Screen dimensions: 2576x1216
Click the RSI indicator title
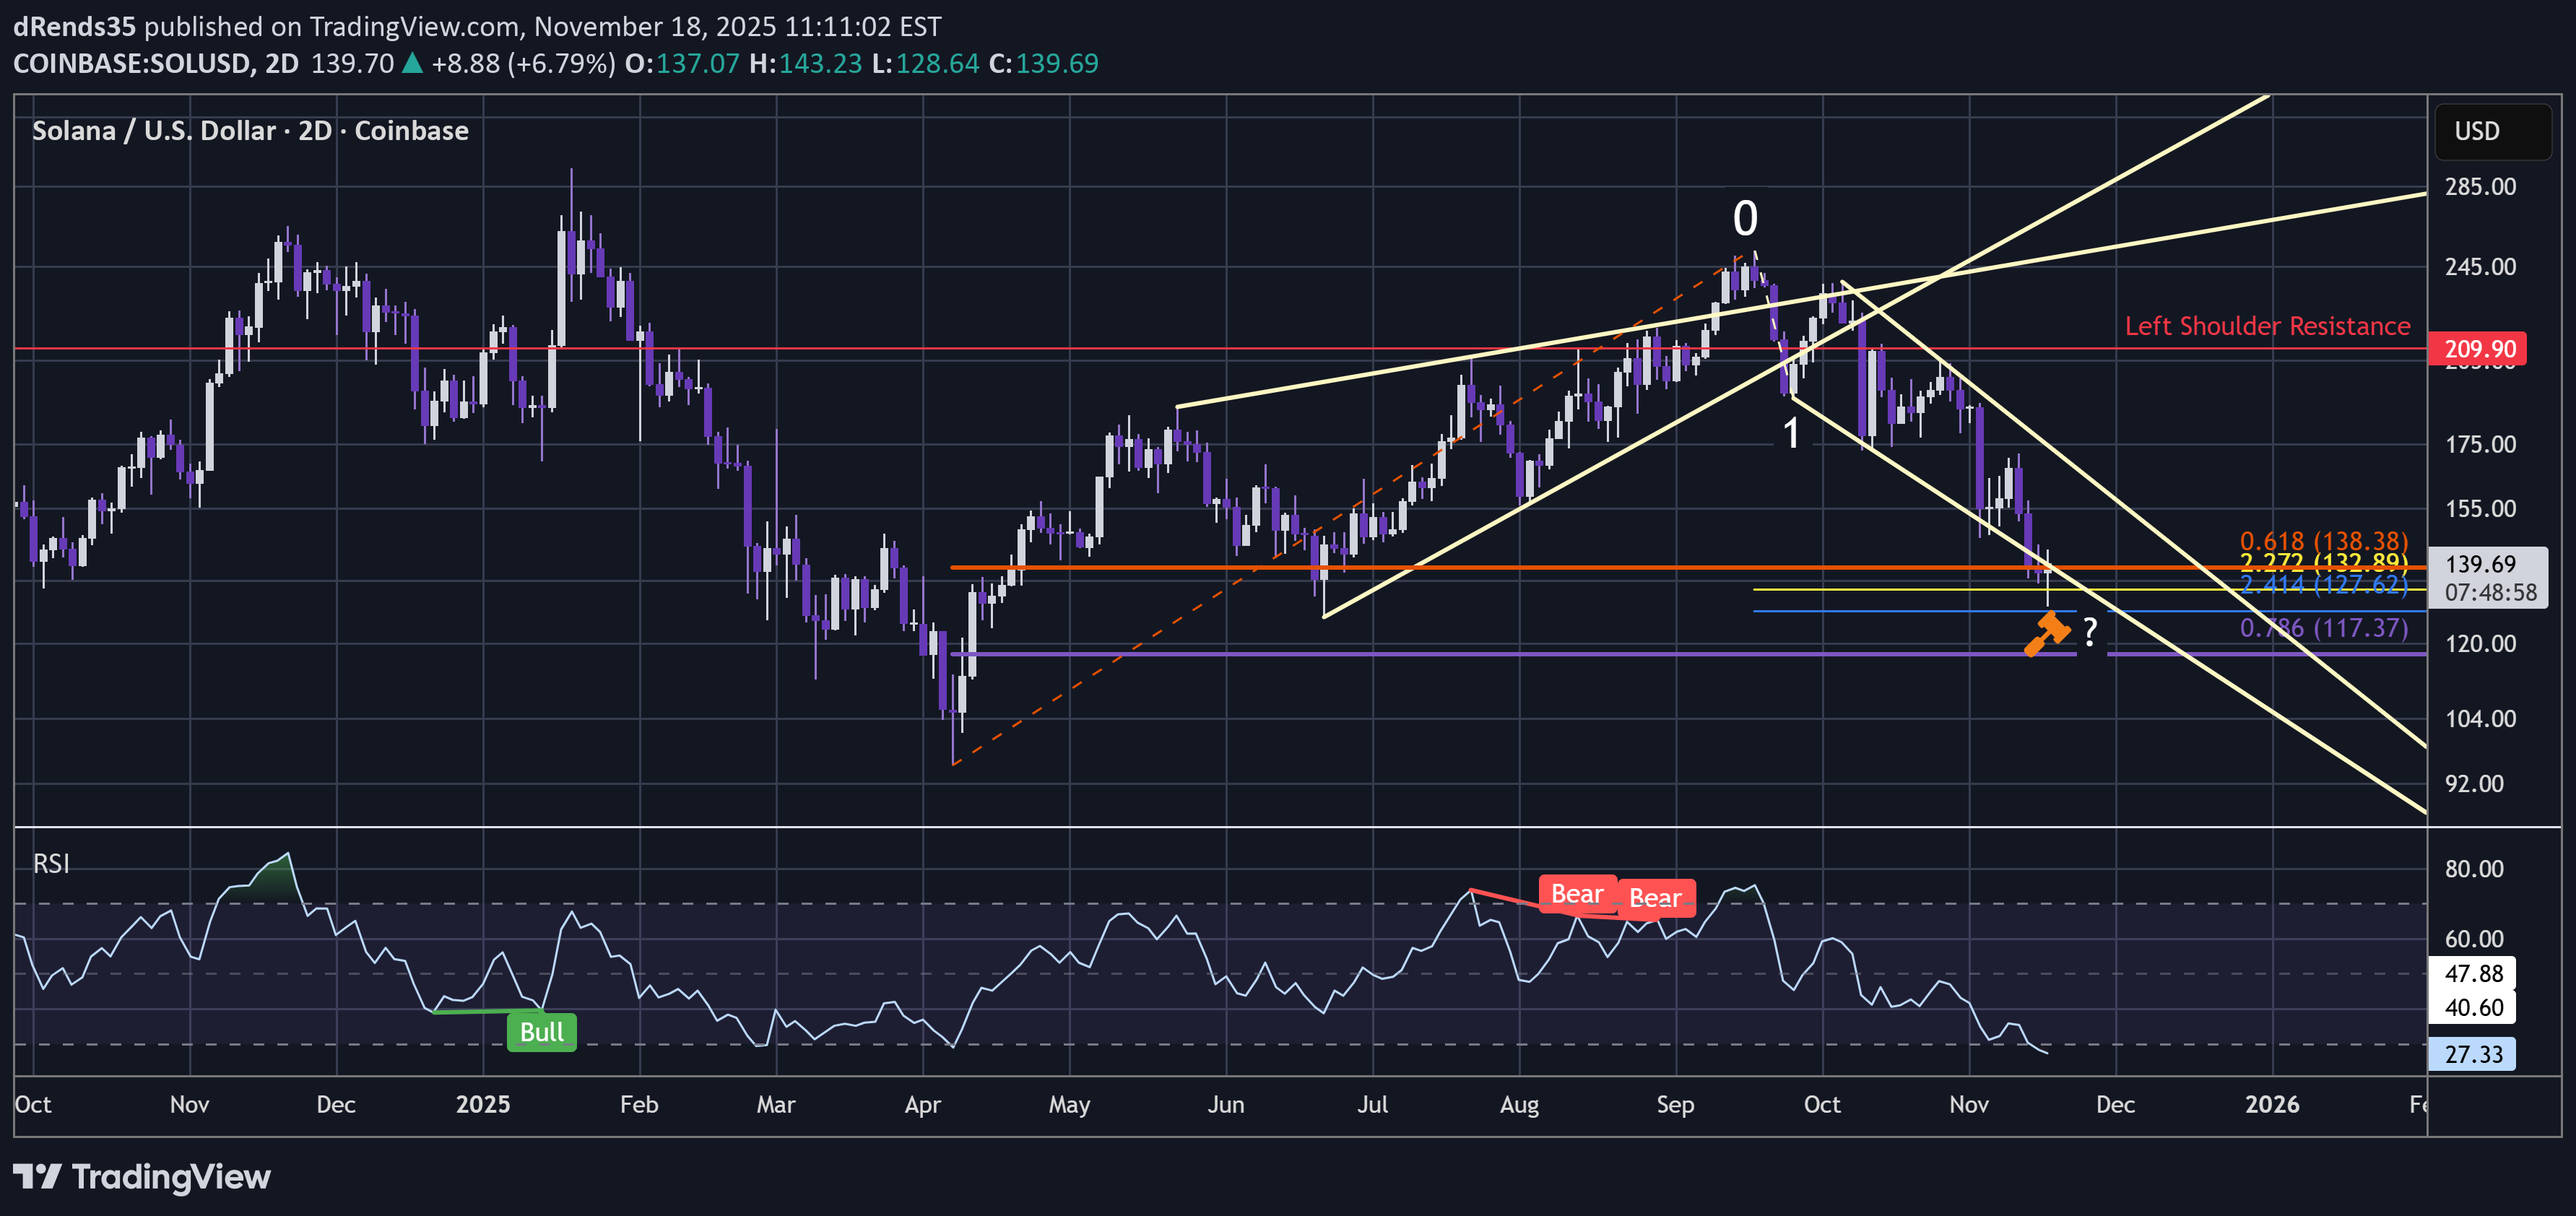click(x=51, y=864)
